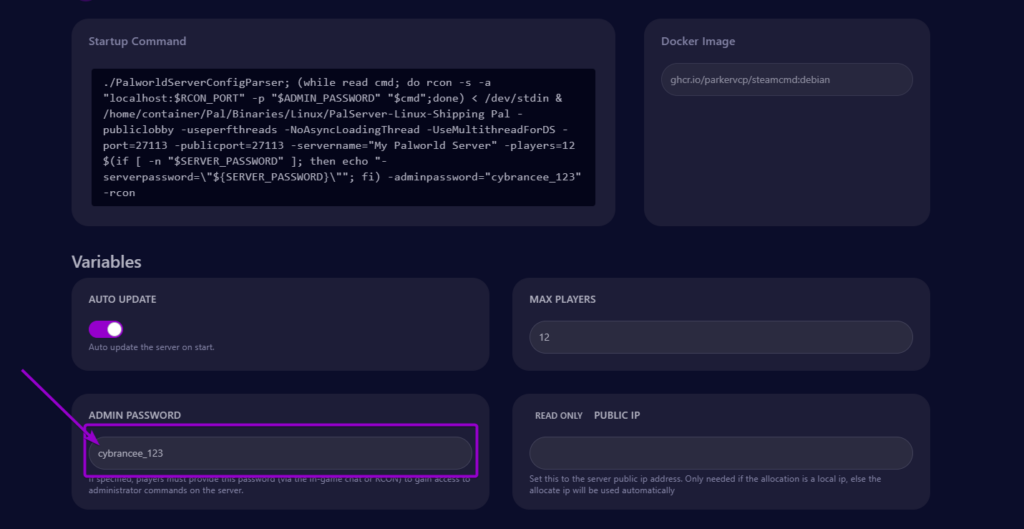Click the Docker Image field
Image resolution: width=1024 pixels, height=529 pixels.
point(787,80)
